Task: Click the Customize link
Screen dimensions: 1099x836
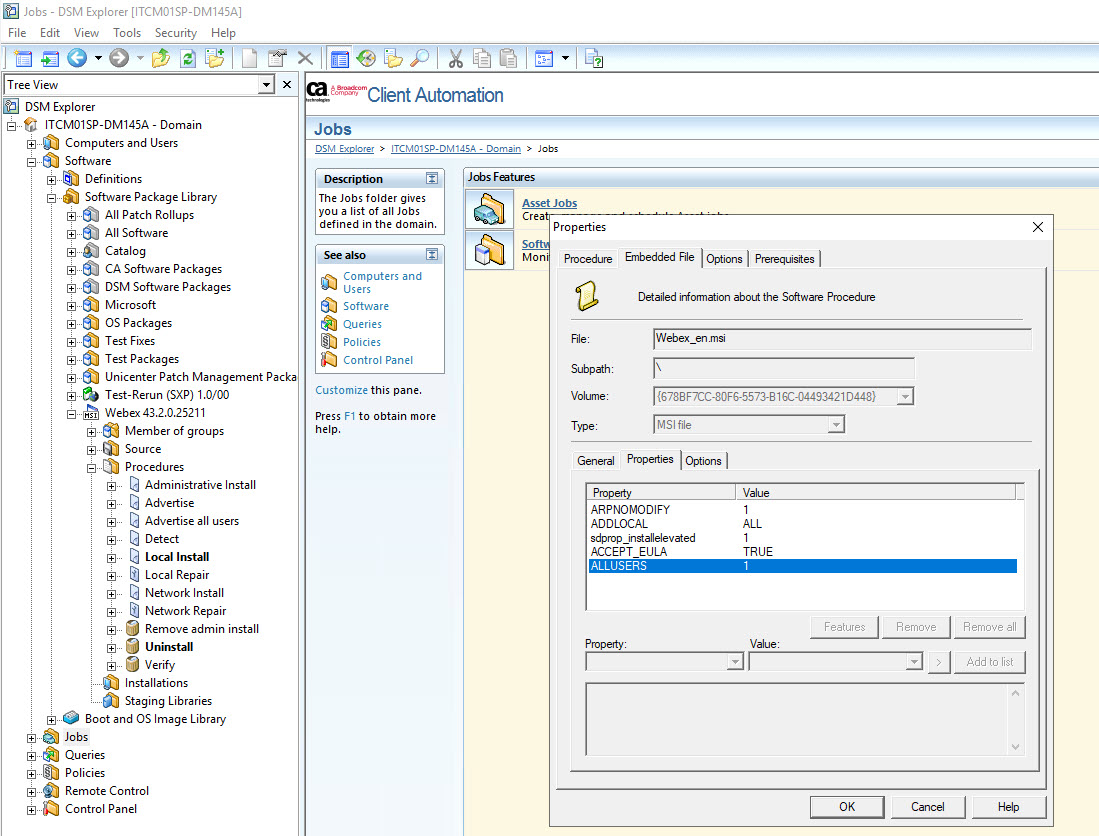Action: 341,390
